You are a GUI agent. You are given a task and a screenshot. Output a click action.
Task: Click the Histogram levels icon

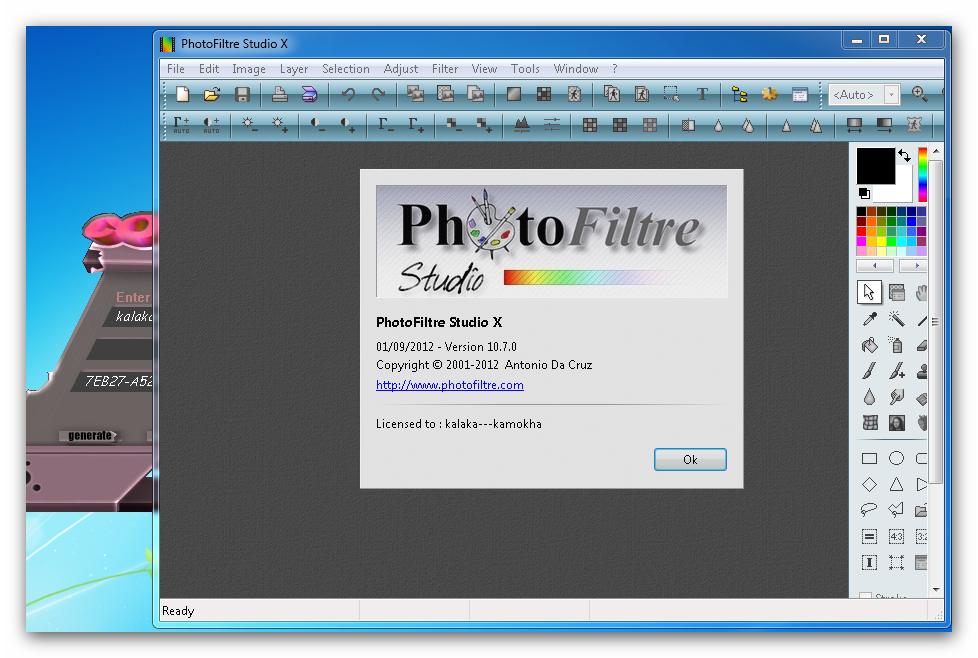522,125
